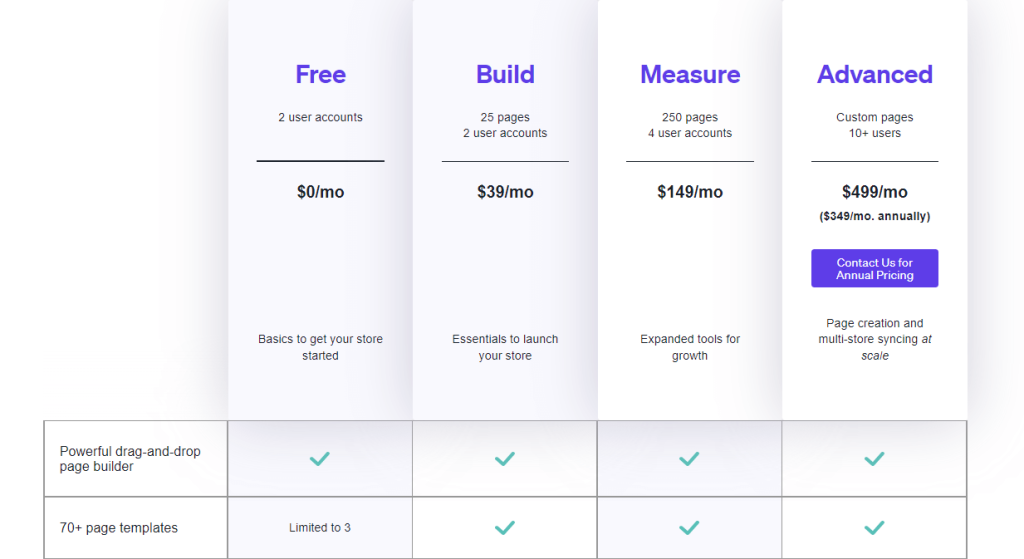Image resolution: width=1024 pixels, height=559 pixels.
Task: Click the $39/mo Build price
Action: 505,192
